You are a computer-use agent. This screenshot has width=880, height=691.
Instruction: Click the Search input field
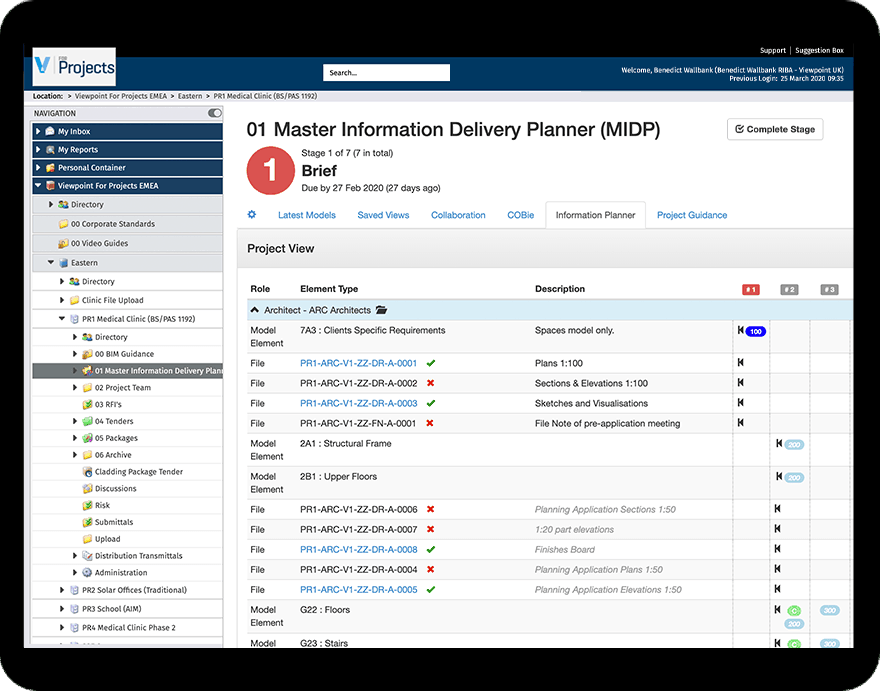pos(386,72)
